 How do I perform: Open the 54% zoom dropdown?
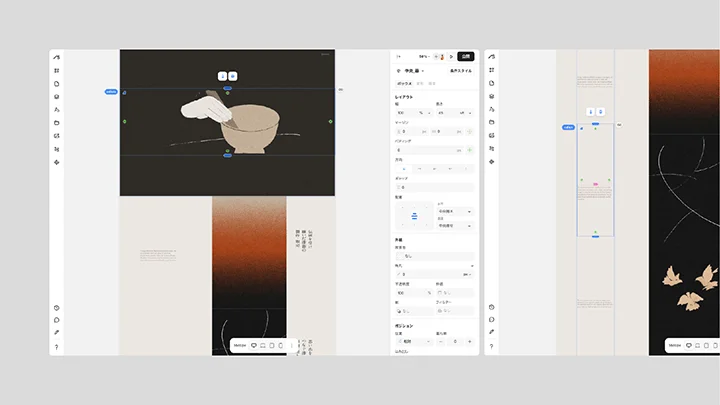point(424,56)
